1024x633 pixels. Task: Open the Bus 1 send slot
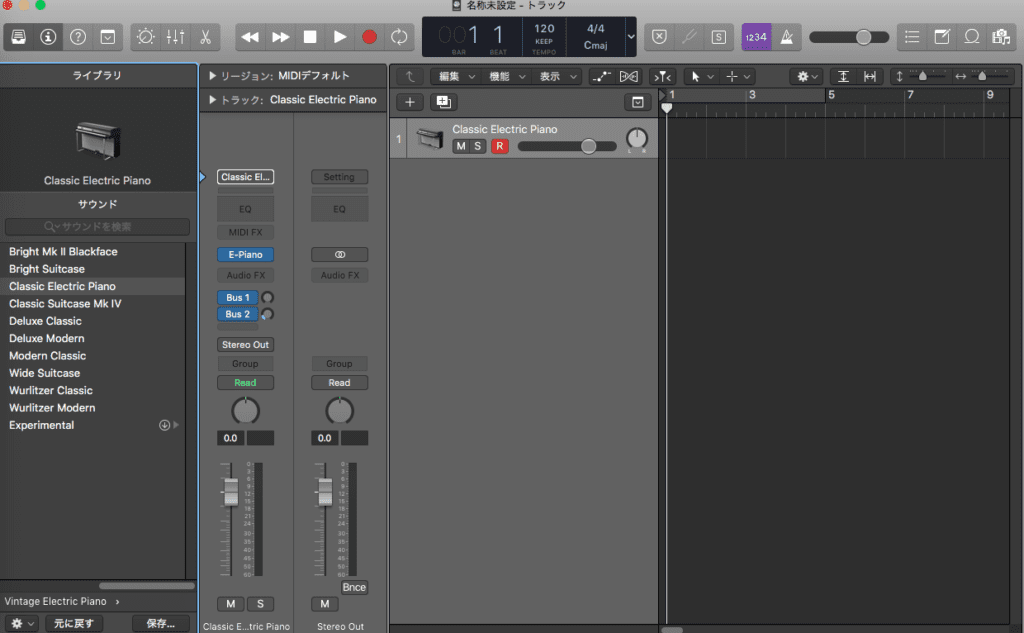coord(238,297)
